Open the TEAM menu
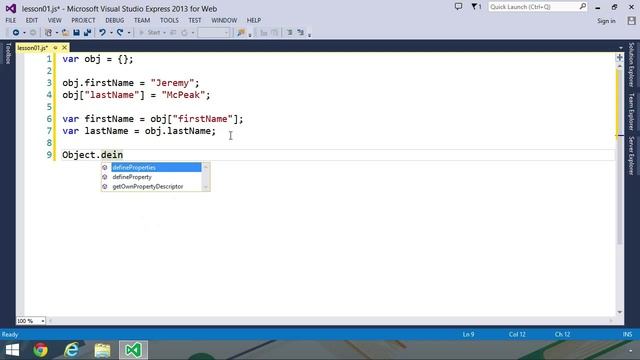Viewport: 640px width, 360px height. 142,20
